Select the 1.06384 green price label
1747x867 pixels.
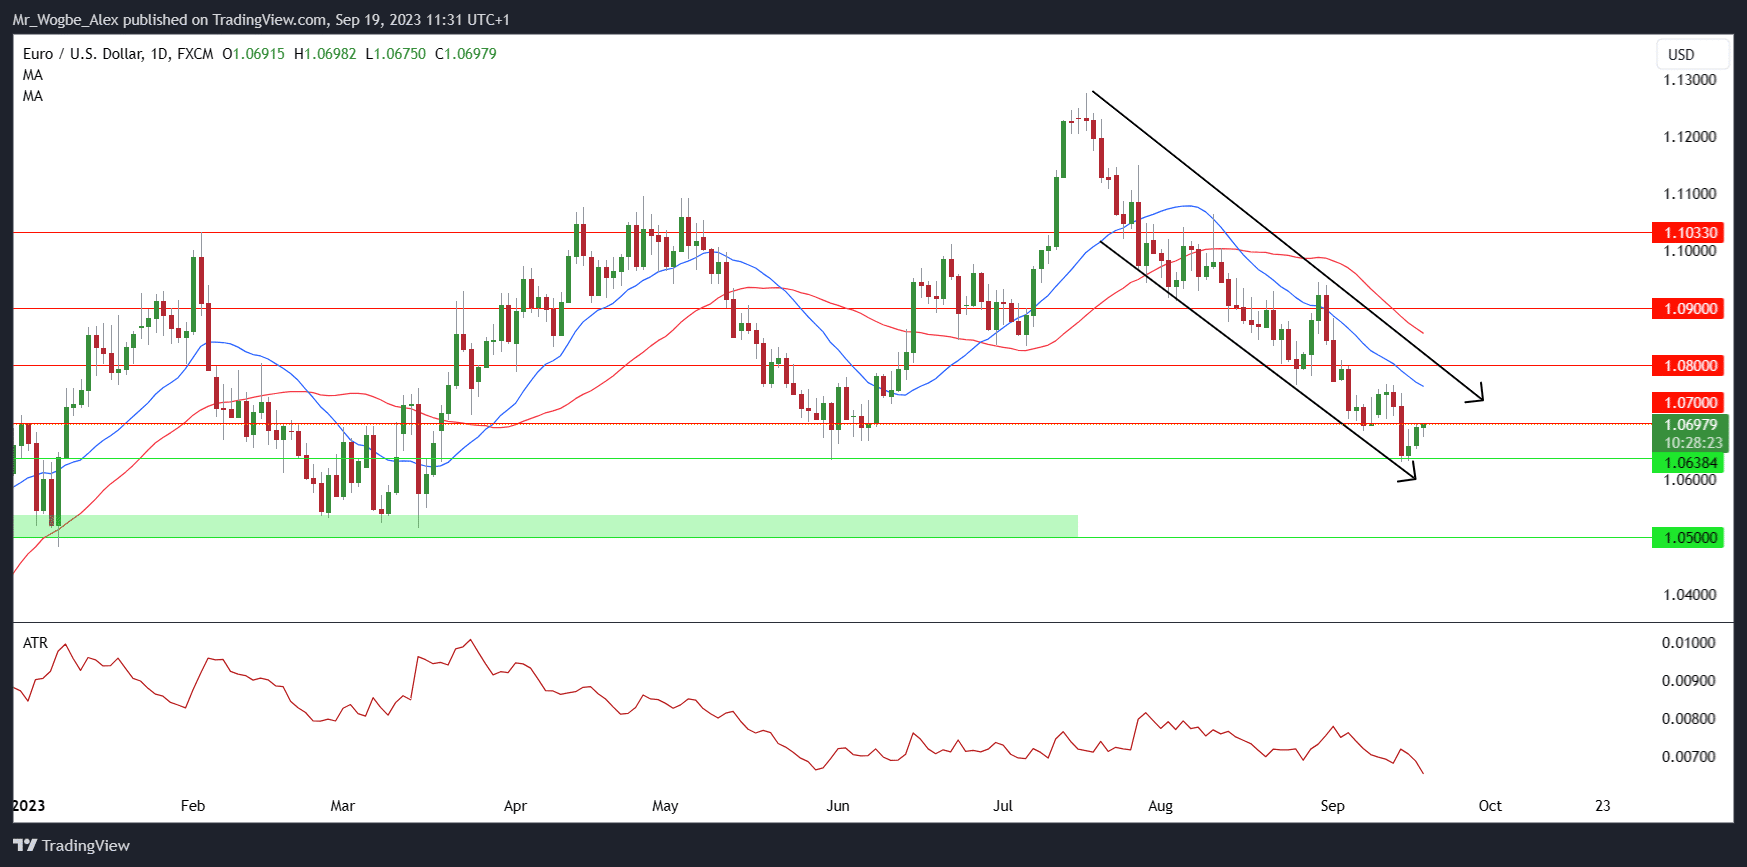click(1688, 463)
